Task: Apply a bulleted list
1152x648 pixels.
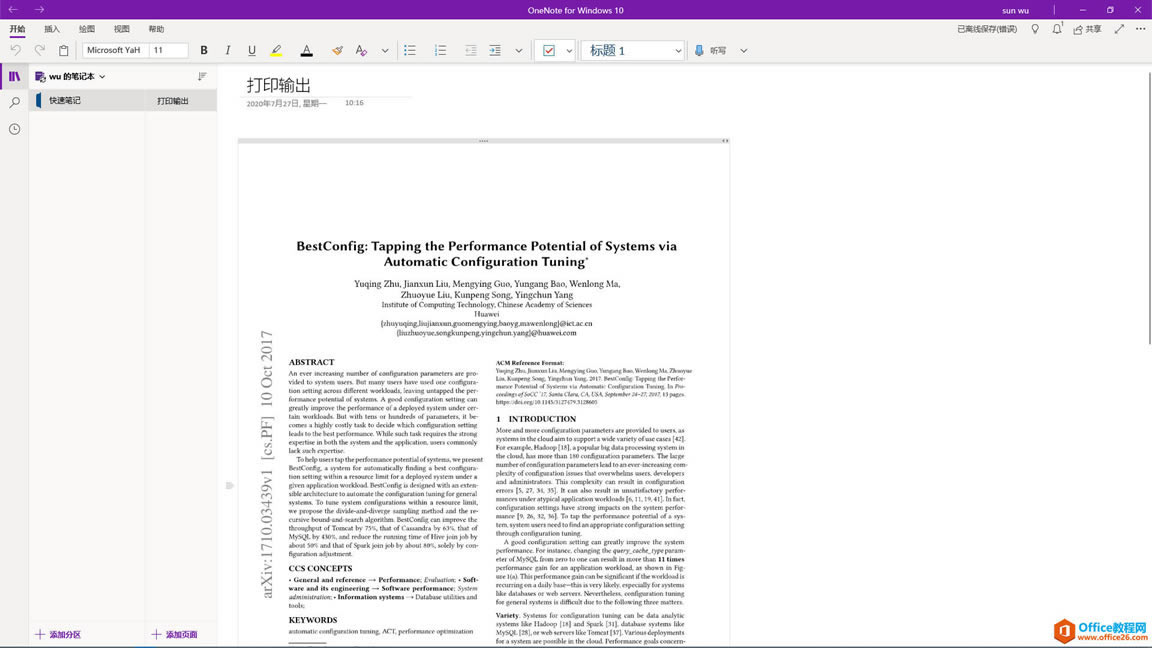Action: click(x=410, y=49)
